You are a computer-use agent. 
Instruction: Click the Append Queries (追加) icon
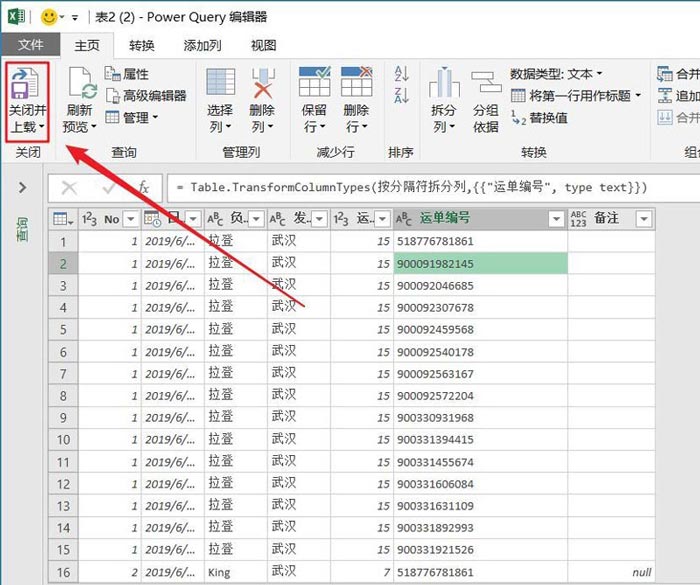point(665,96)
